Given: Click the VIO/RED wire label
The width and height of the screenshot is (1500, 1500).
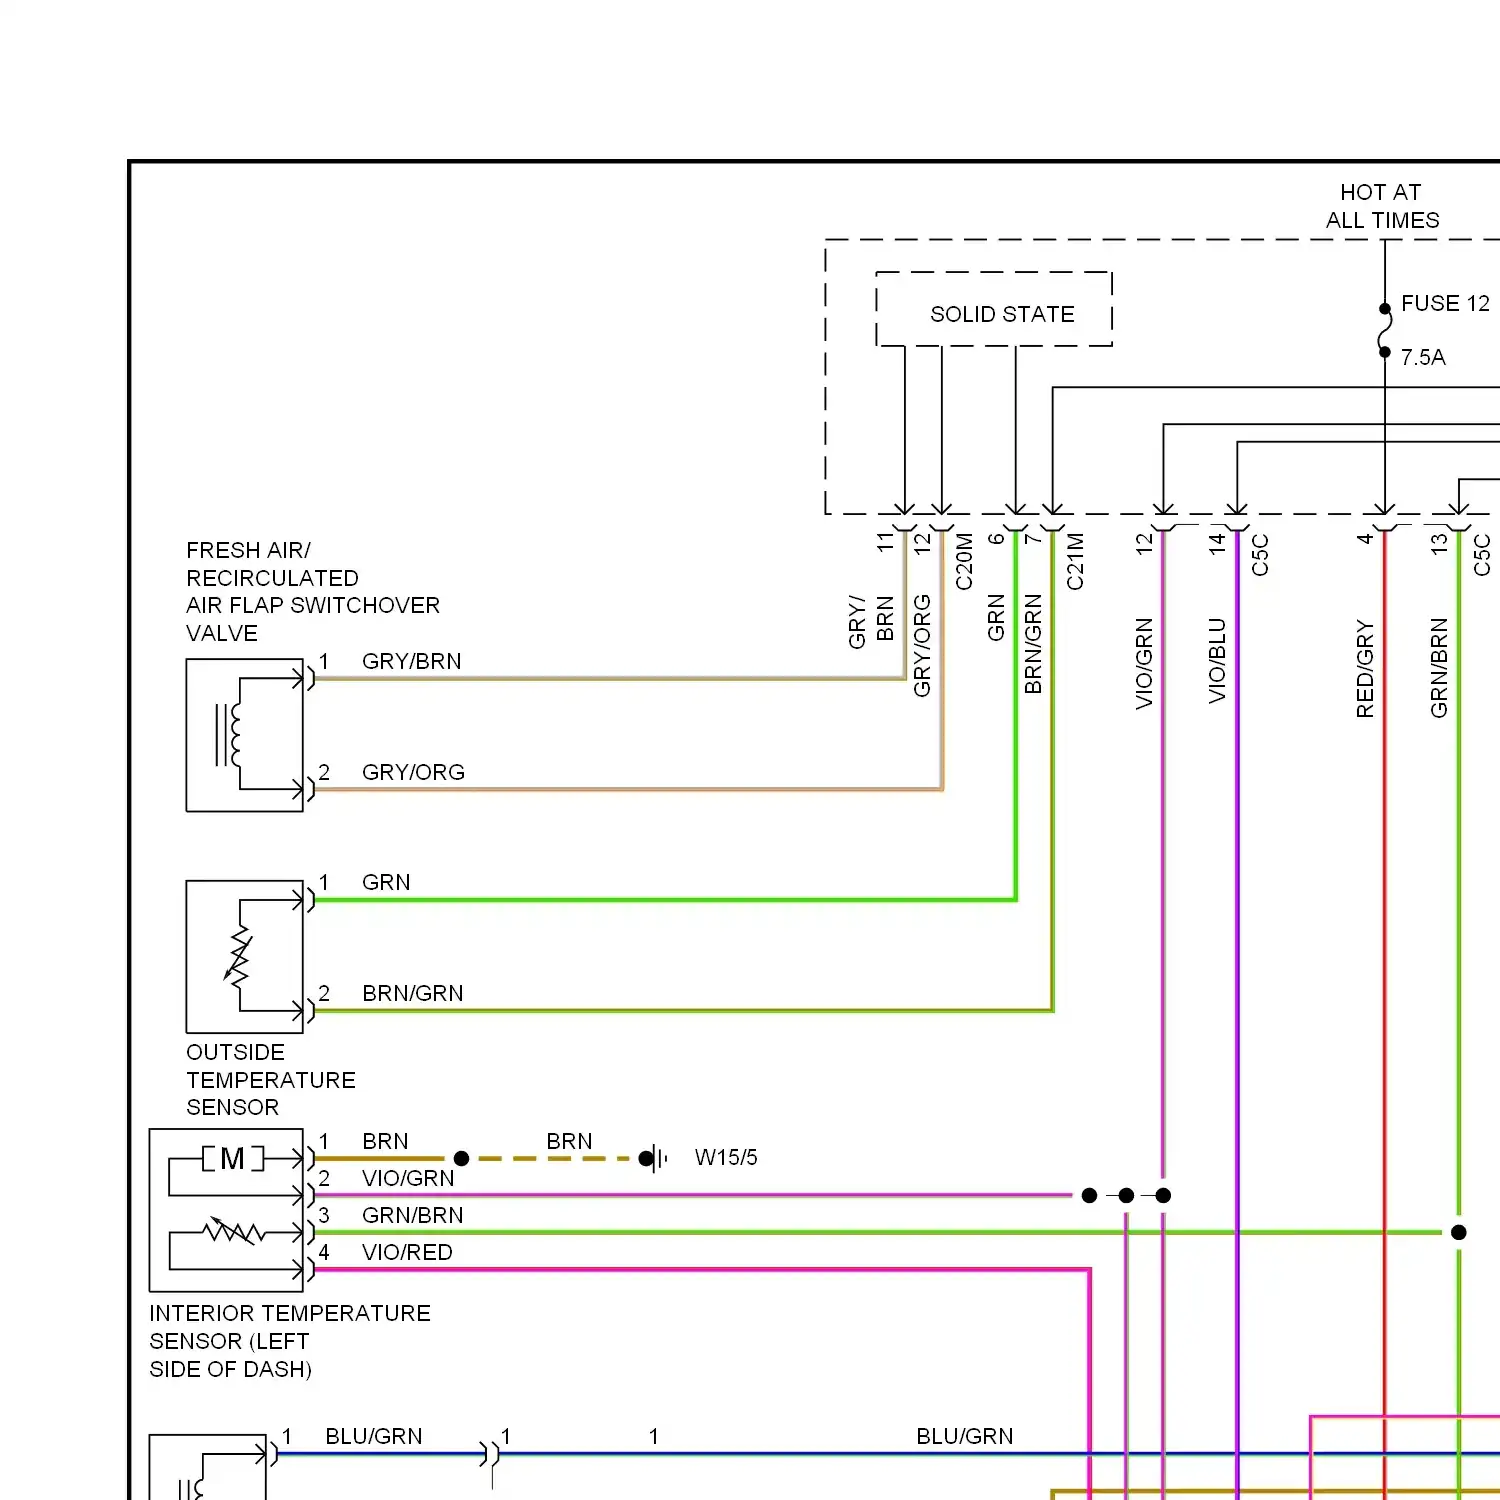Looking at the screenshot, I should tap(407, 1252).
